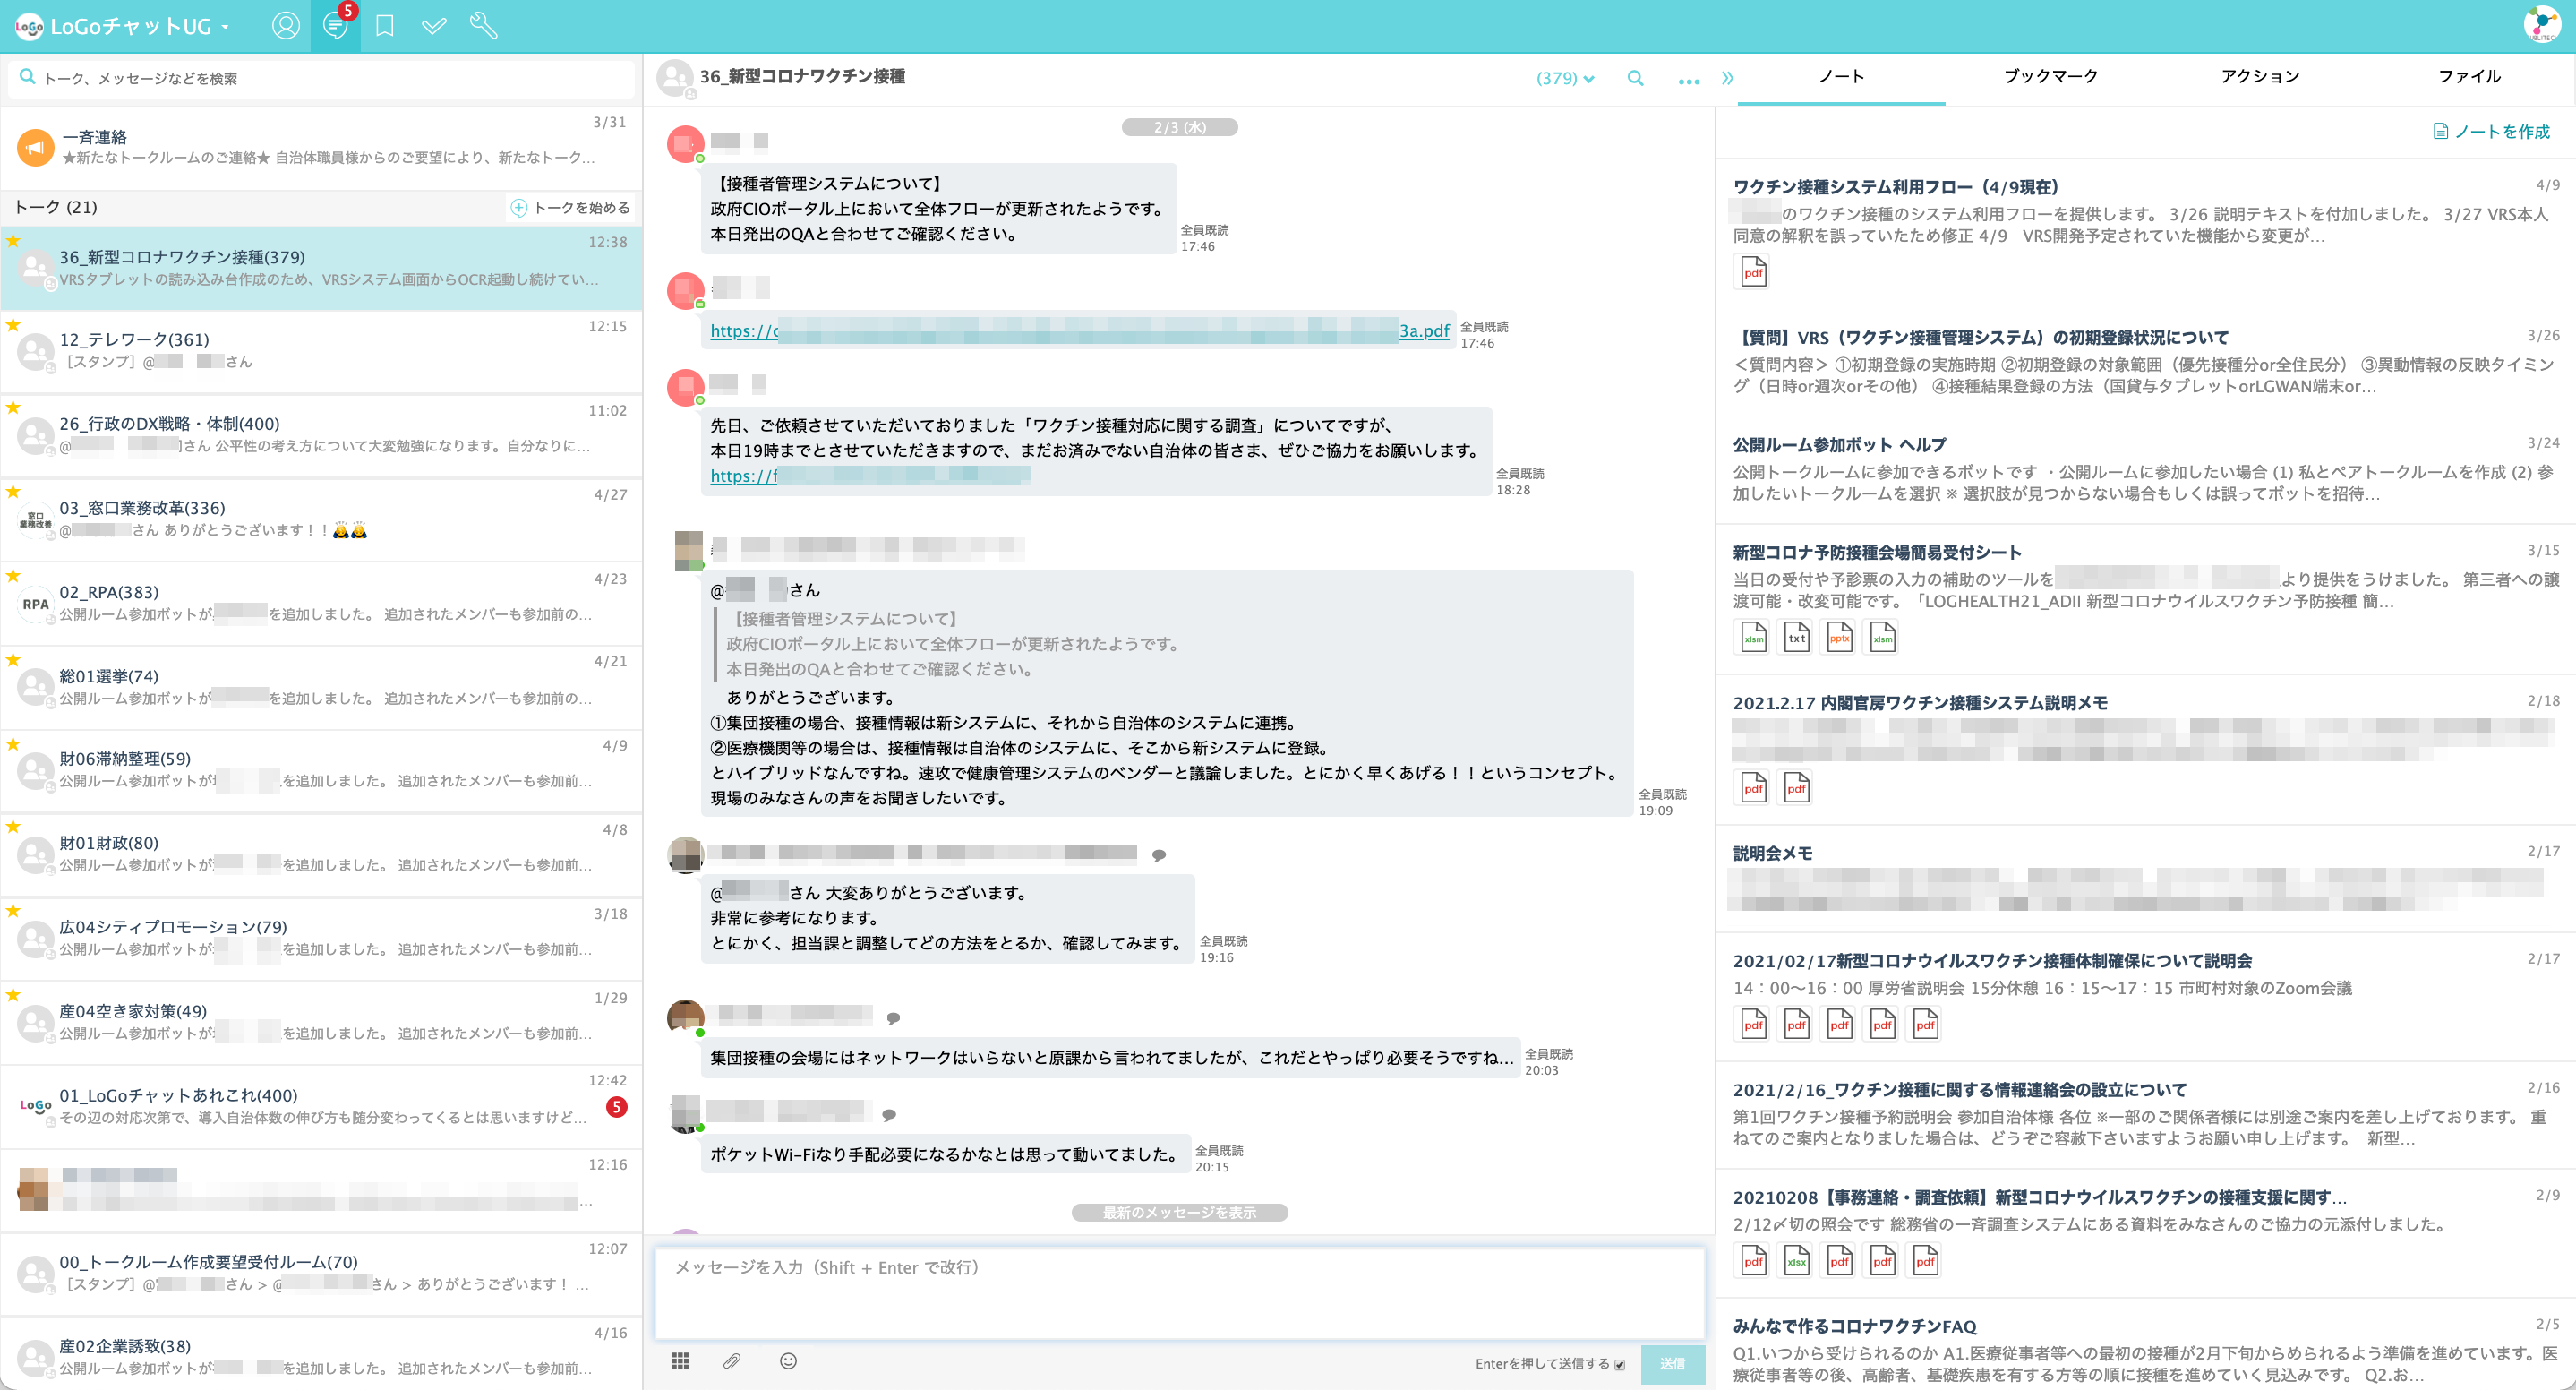
Task: Open txt file in 簡易受付シート note
Action: click(x=1796, y=637)
